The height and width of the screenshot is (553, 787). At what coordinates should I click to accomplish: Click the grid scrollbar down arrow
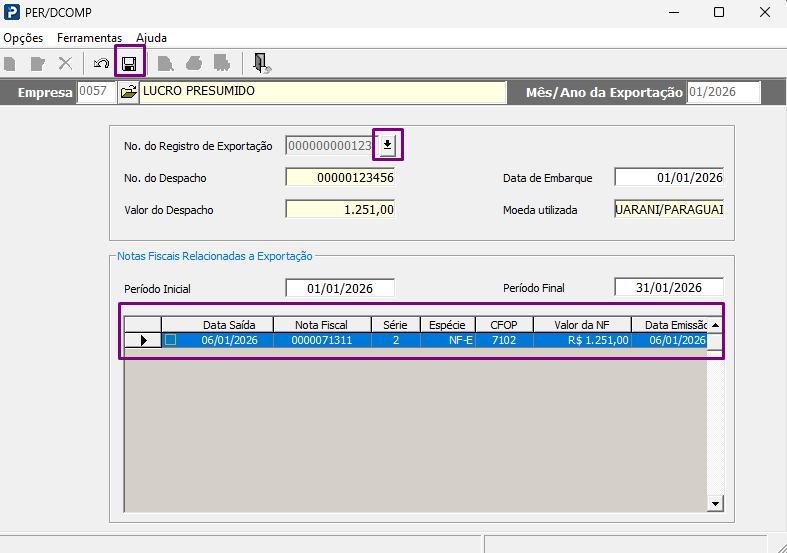coord(715,503)
